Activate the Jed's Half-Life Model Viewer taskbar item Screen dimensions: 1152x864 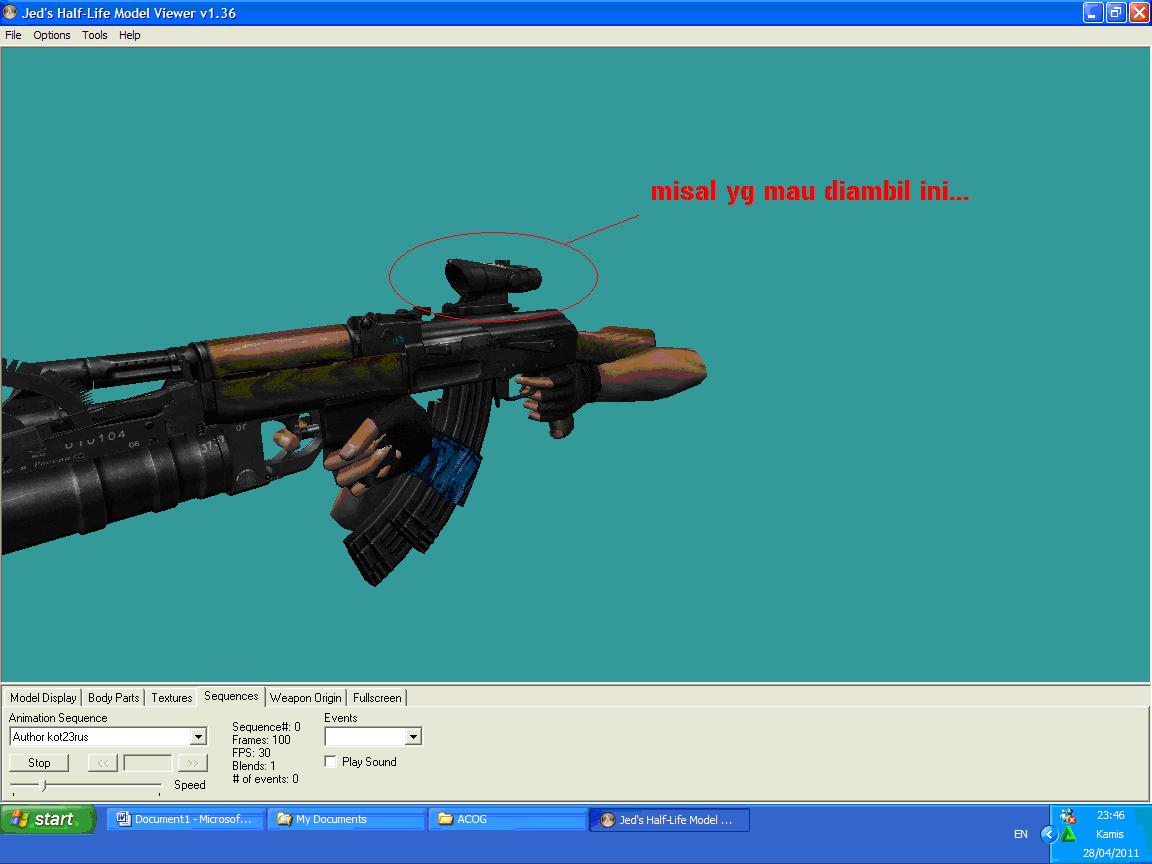[668, 818]
